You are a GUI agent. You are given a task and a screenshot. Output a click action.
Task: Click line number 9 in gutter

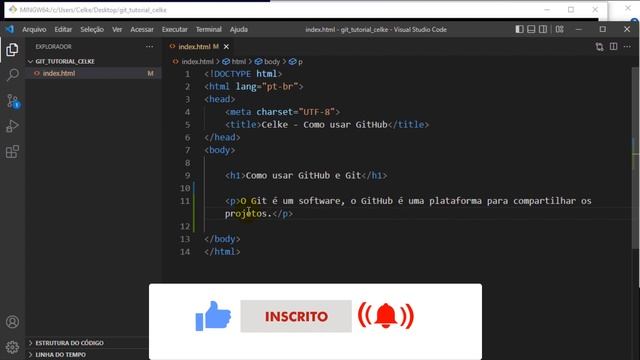(x=187, y=176)
